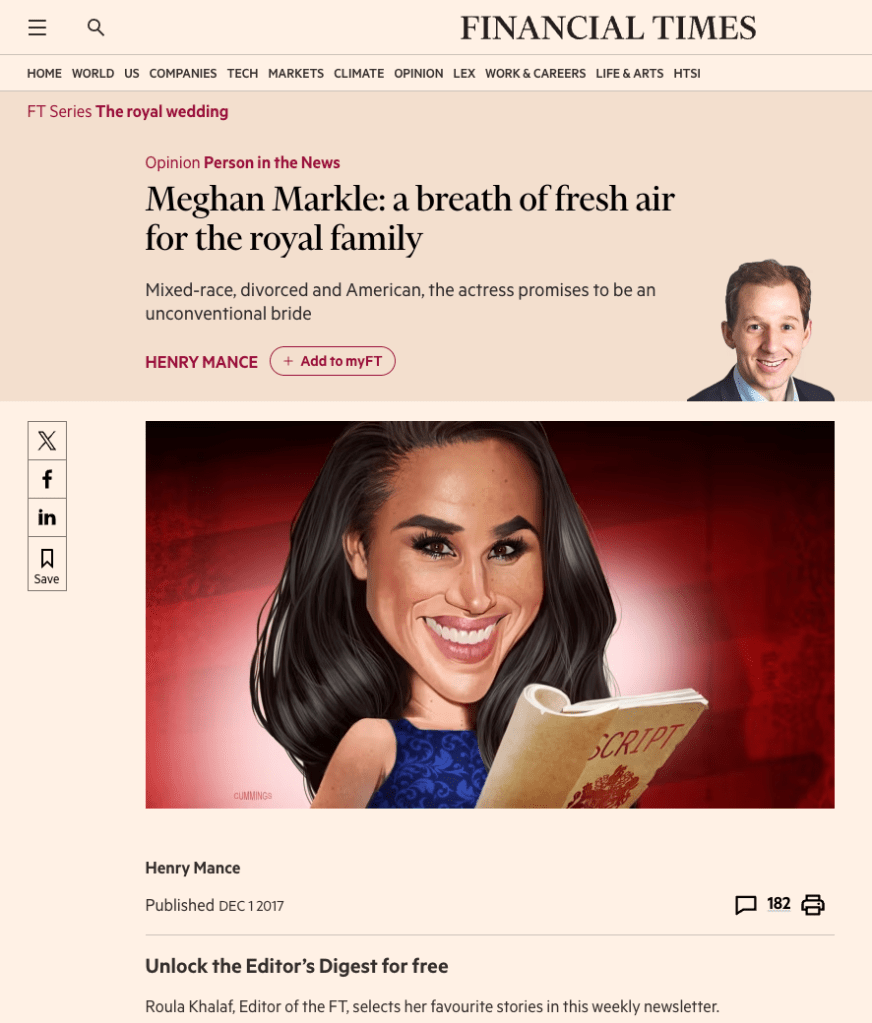Share article on Facebook
The width and height of the screenshot is (872, 1023).
coord(47,479)
